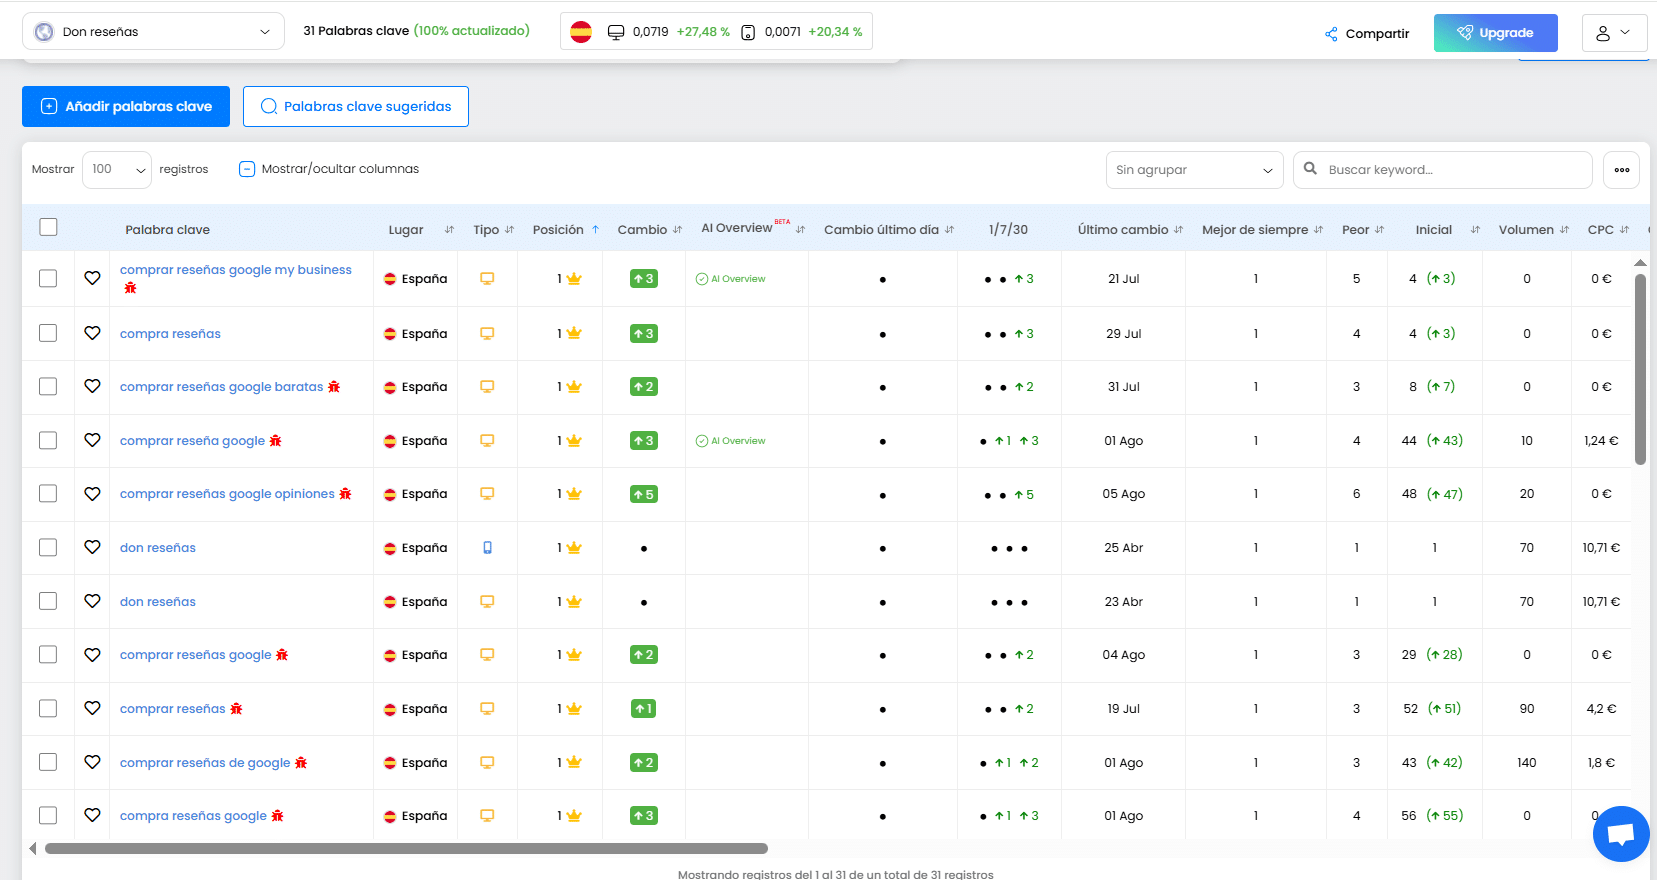Open 'Palabras clave sugeridas' button
1657x880 pixels.
356,107
